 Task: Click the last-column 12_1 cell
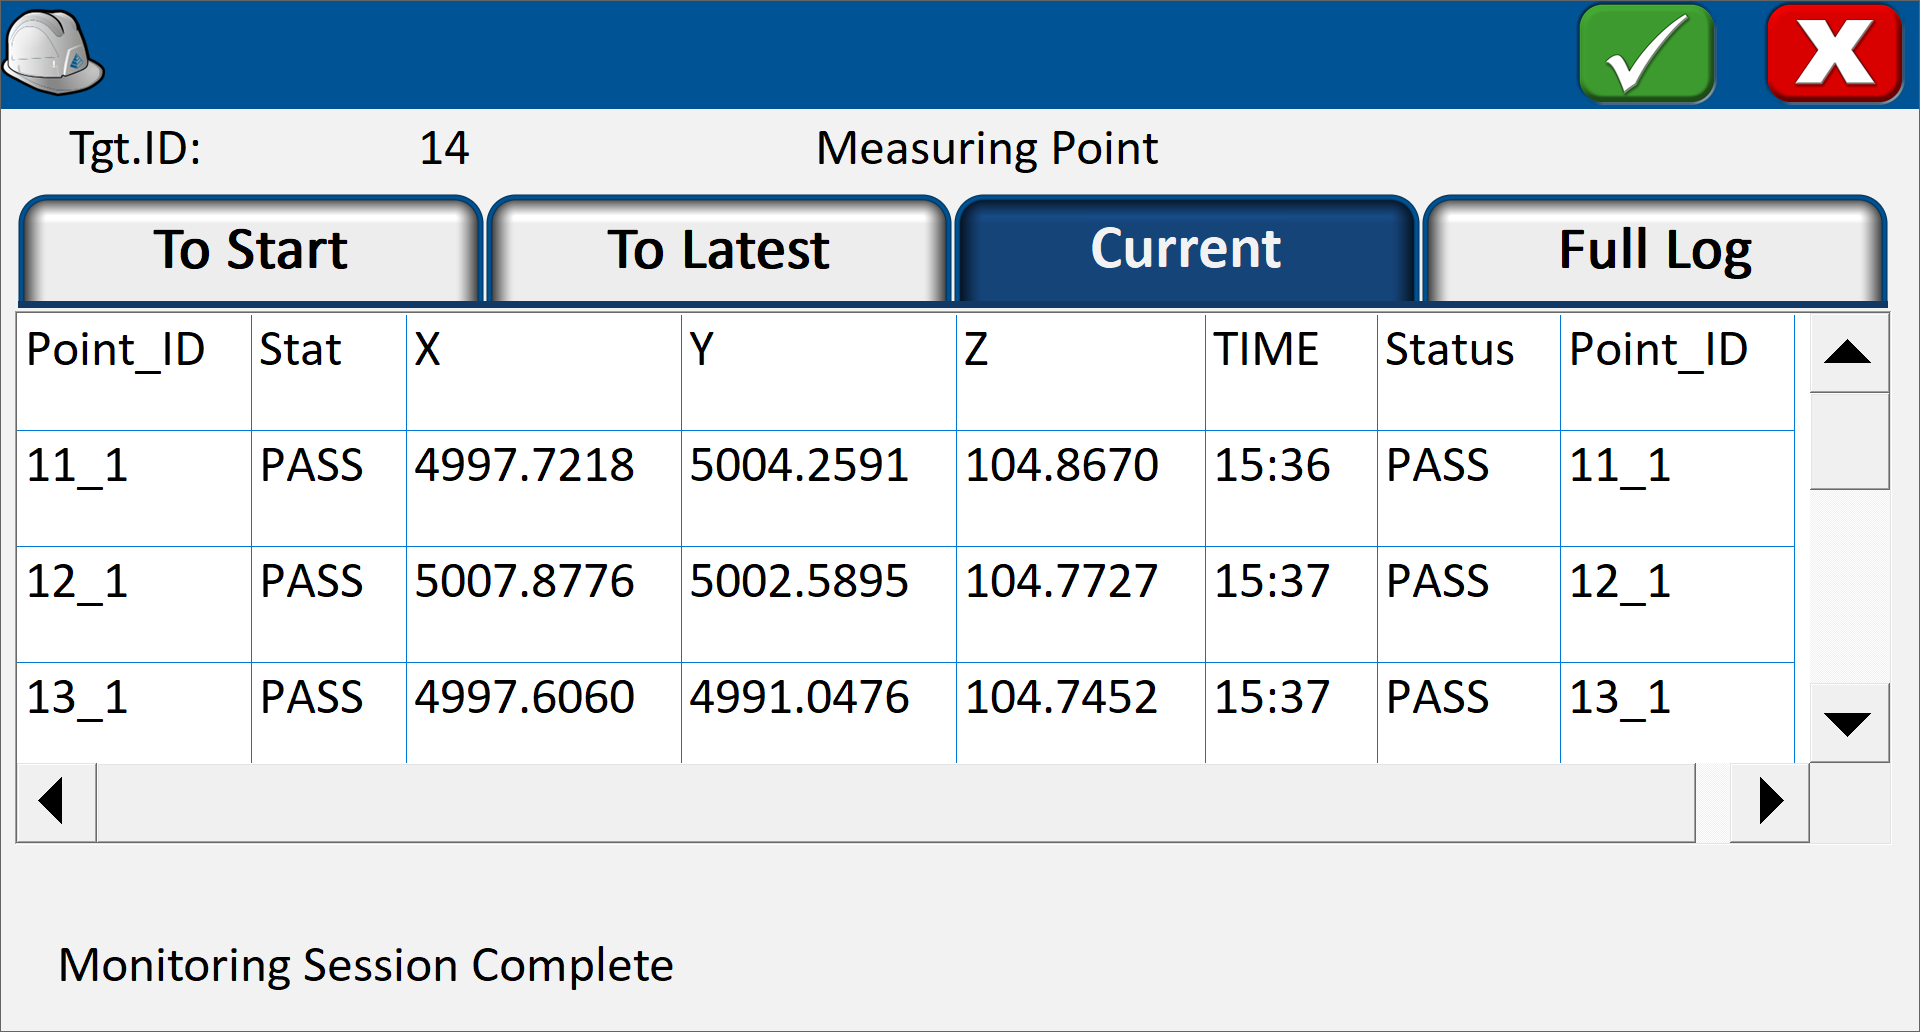pyautogui.click(x=1678, y=604)
